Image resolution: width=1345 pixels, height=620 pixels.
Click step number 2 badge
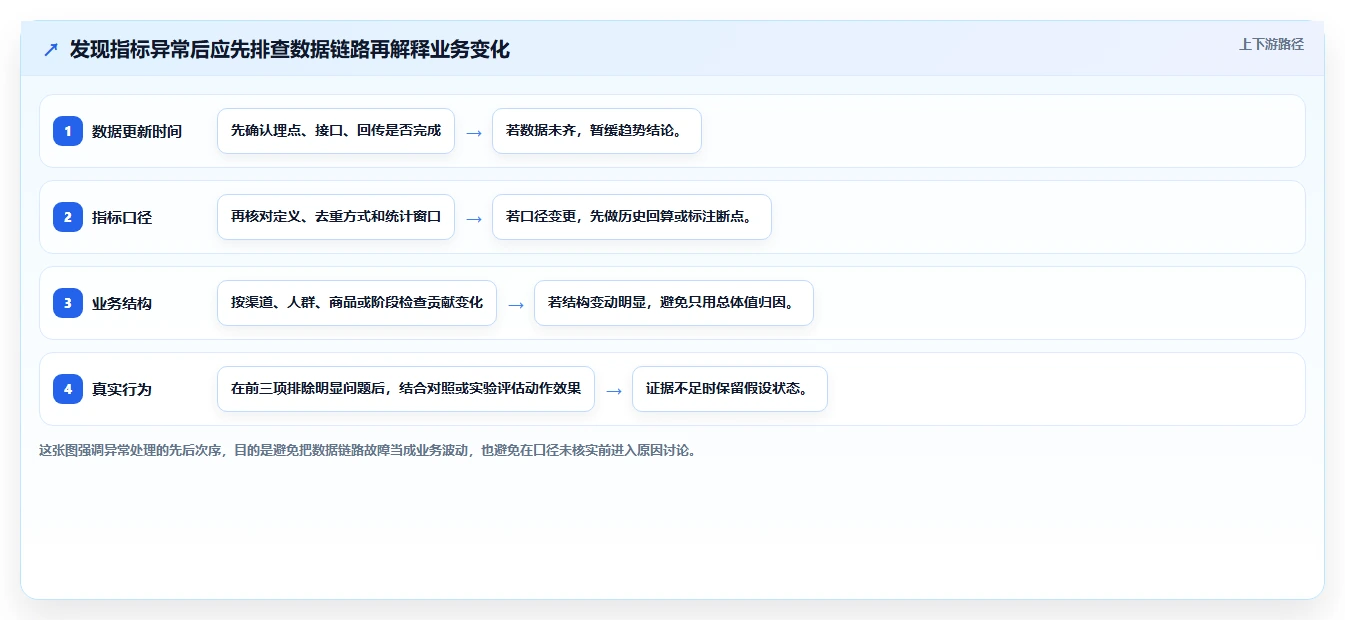(68, 216)
